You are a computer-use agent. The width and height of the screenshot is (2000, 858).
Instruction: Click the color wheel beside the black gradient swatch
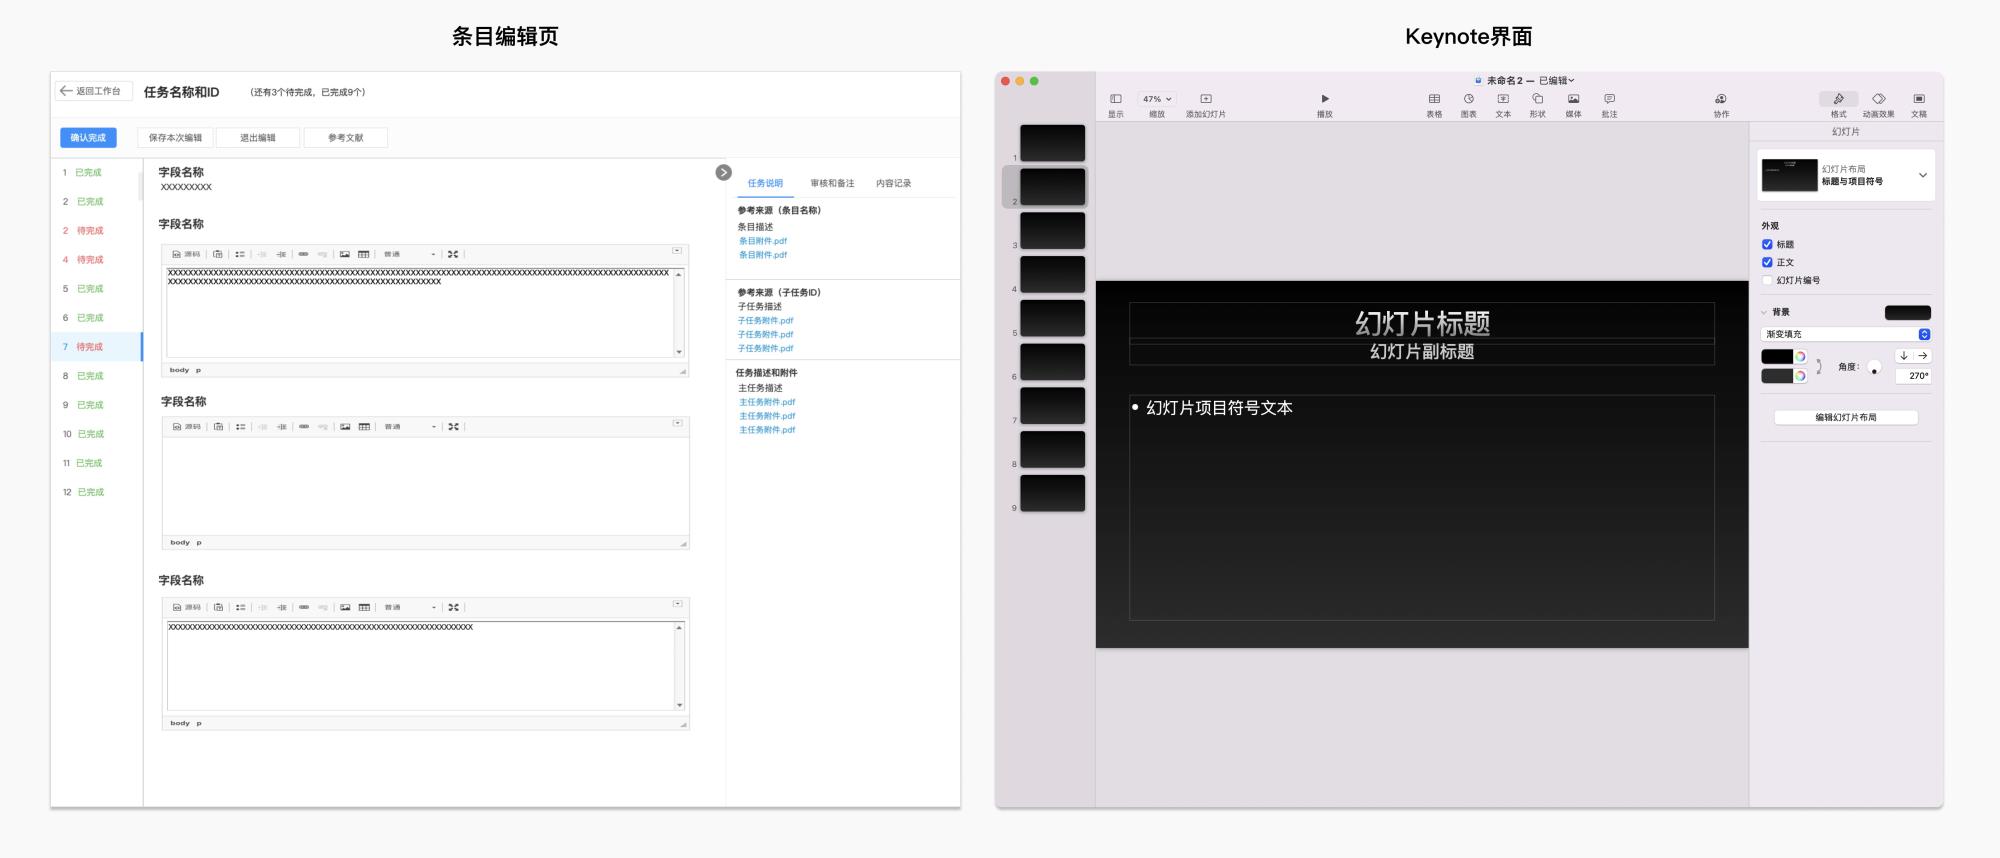[1800, 356]
